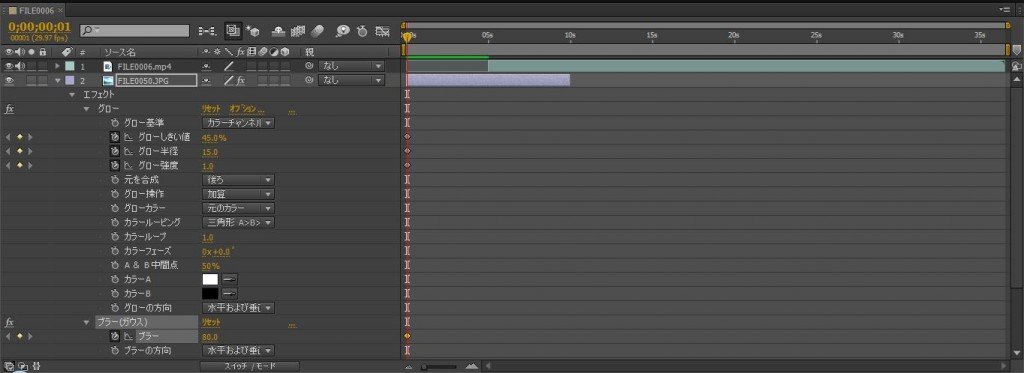
Task: Click graph icon beside グロー半径
Action: pos(129,152)
